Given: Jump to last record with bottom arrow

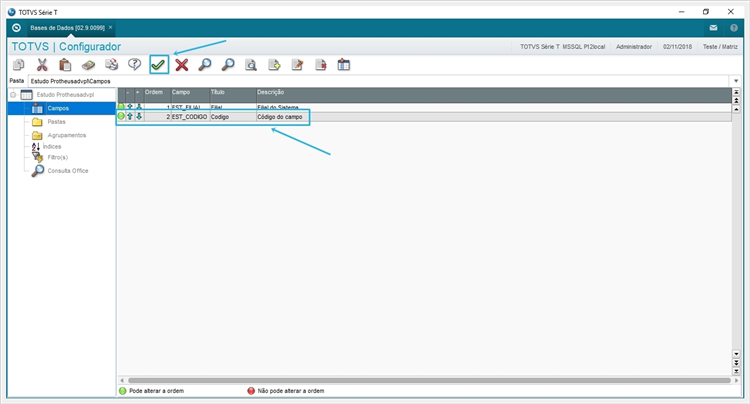Looking at the screenshot, I should [736, 371].
